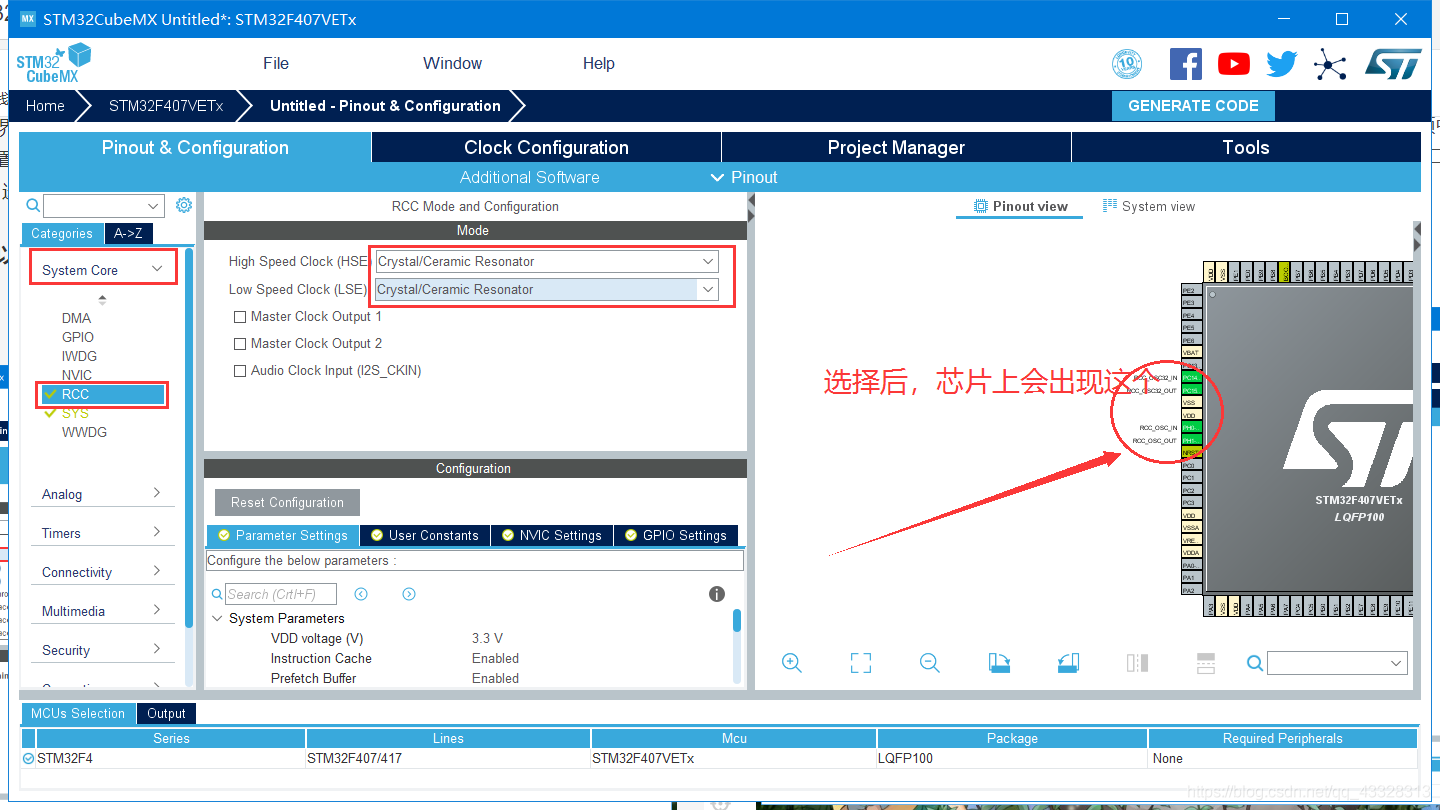Collapse the System Parameters group
Viewport: 1440px width, 810px height.
point(217,619)
